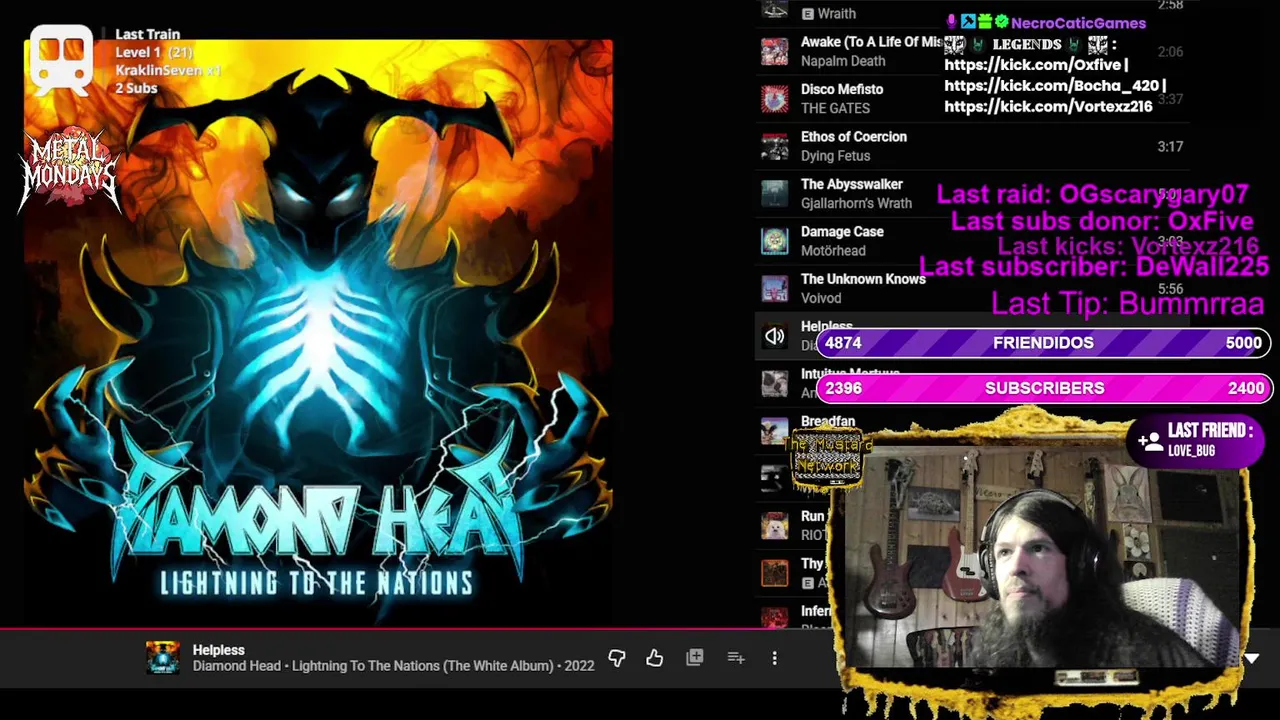Save Helpless to library icon
Image resolution: width=1280 pixels, height=720 pixels.
[x=695, y=658]
